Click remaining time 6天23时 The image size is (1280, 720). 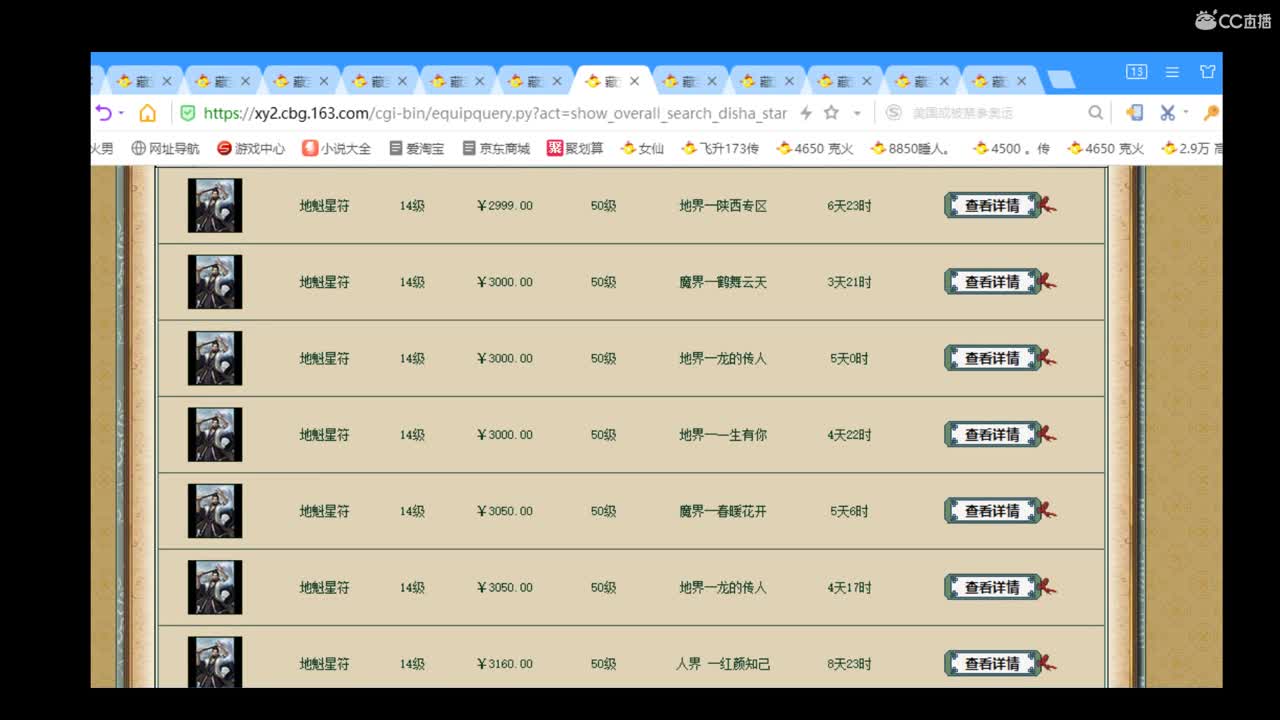coord(849,206)
